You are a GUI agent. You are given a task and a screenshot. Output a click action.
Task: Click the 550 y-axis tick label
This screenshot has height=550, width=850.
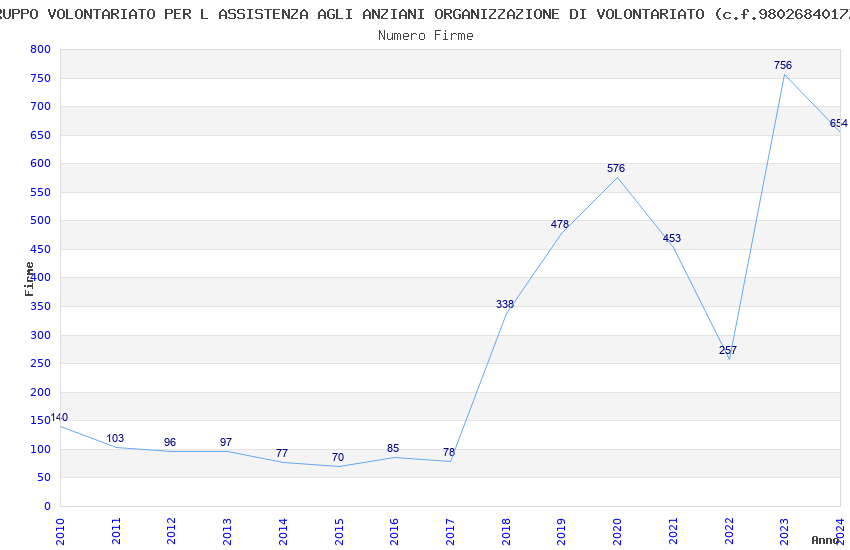(x=41, y=192)
